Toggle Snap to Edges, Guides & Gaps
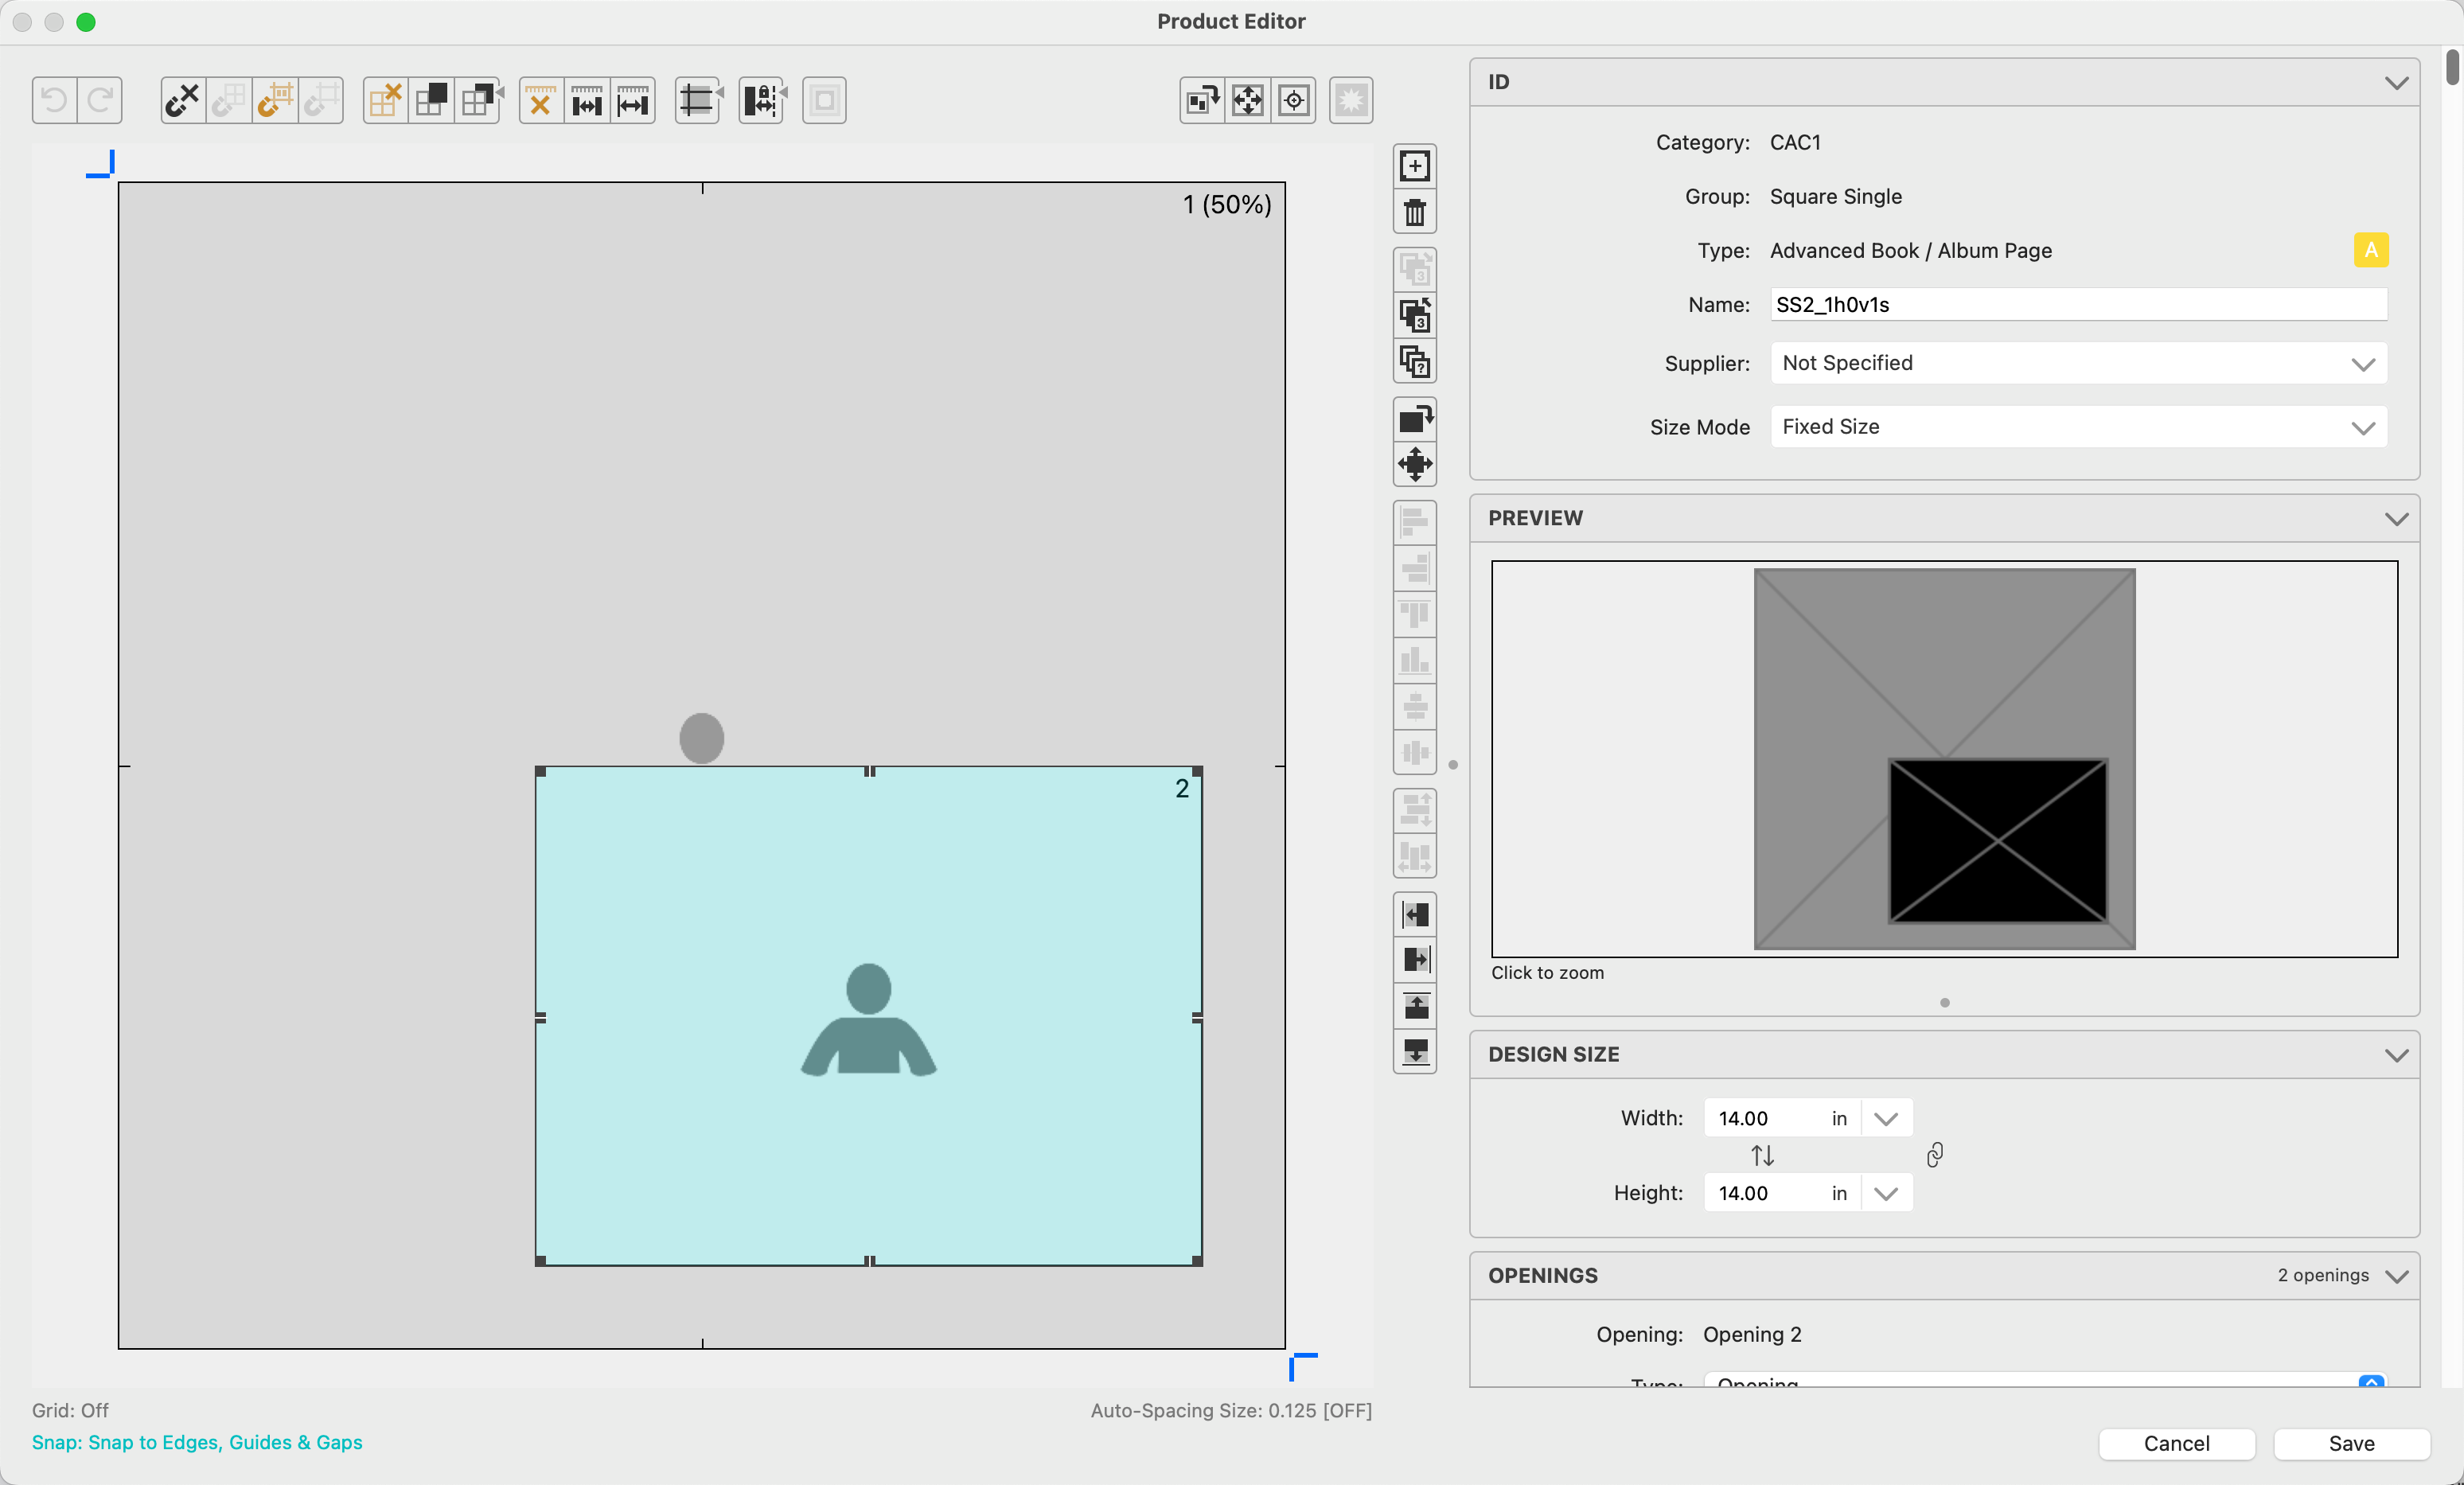Screen dimensions: 2464x1485 197,1442
